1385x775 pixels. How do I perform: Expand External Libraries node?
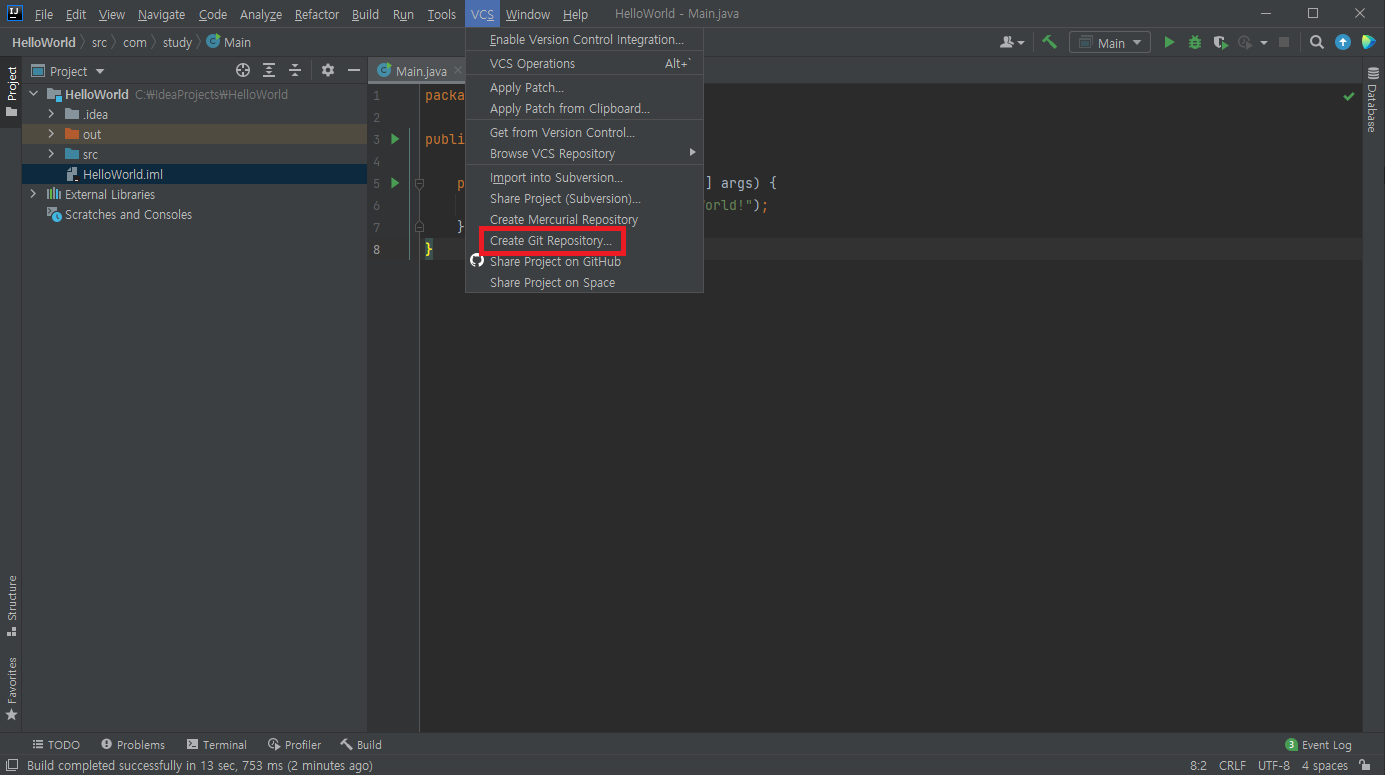tap(33, 194)
